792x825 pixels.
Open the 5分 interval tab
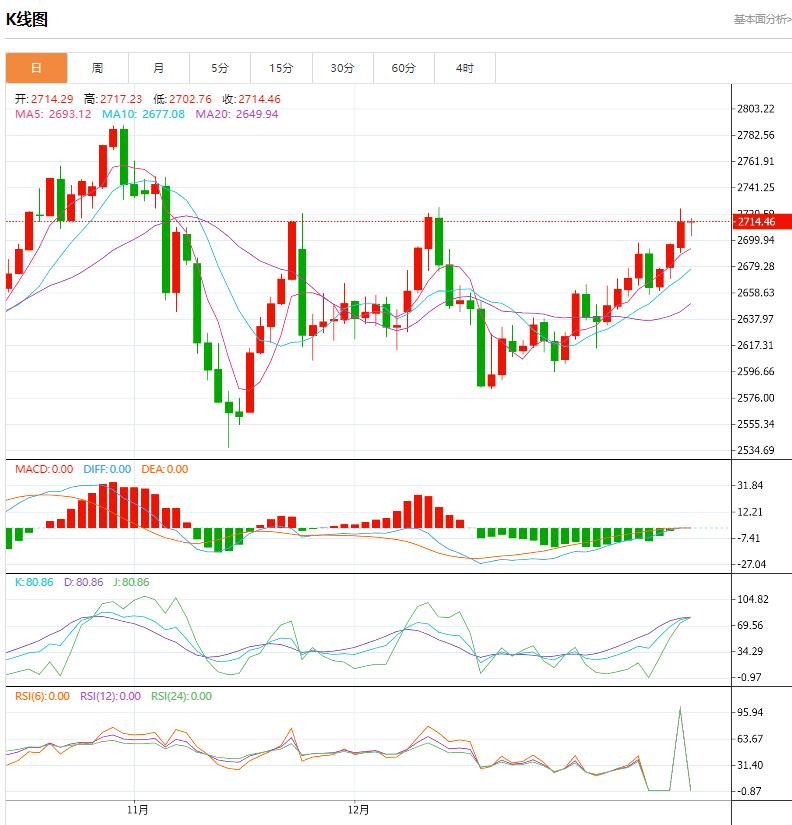click(x=220, y=68)
